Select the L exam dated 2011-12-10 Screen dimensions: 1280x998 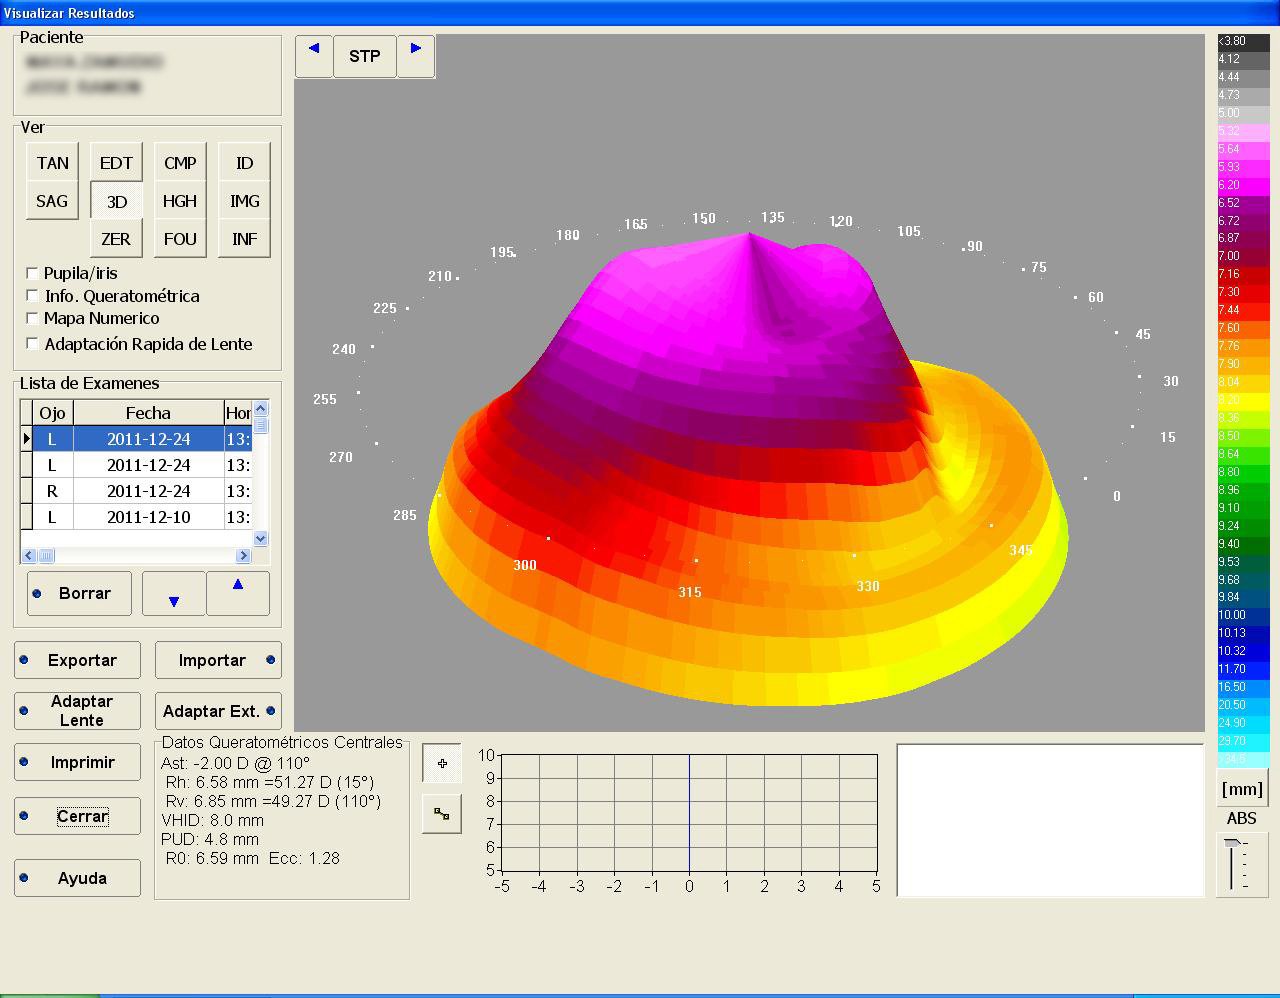[x=138, y=517]
